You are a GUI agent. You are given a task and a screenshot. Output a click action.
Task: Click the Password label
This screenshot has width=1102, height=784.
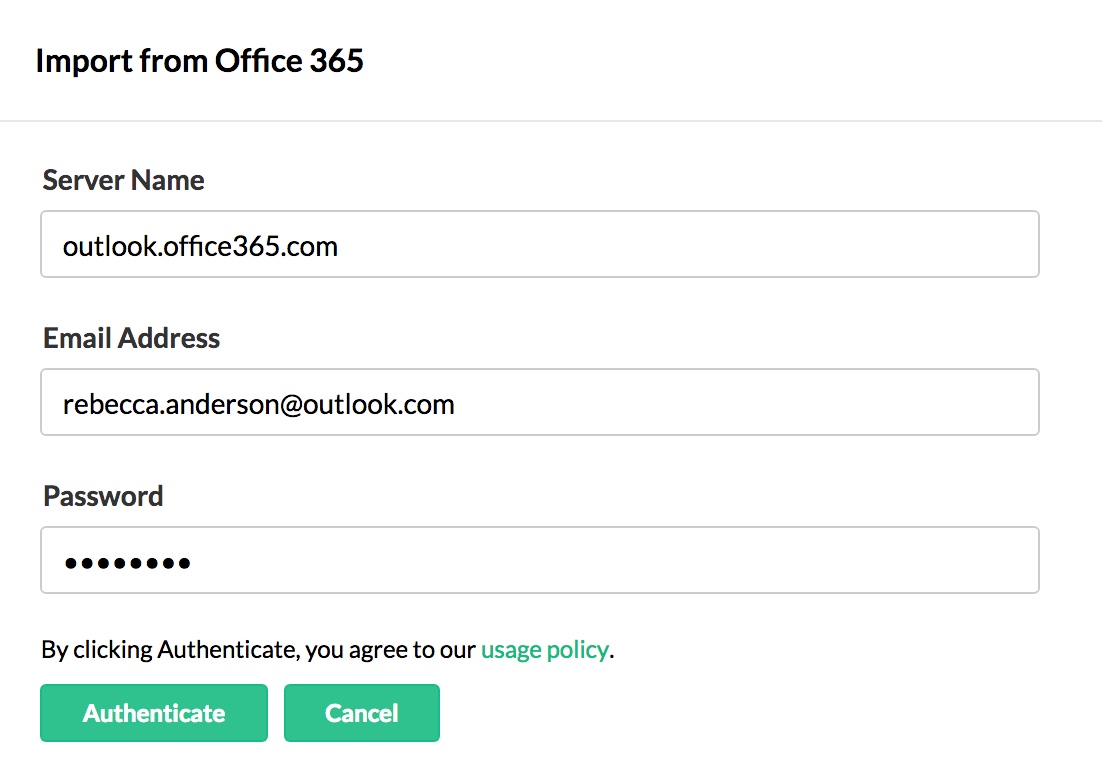[x=103, y=496]
